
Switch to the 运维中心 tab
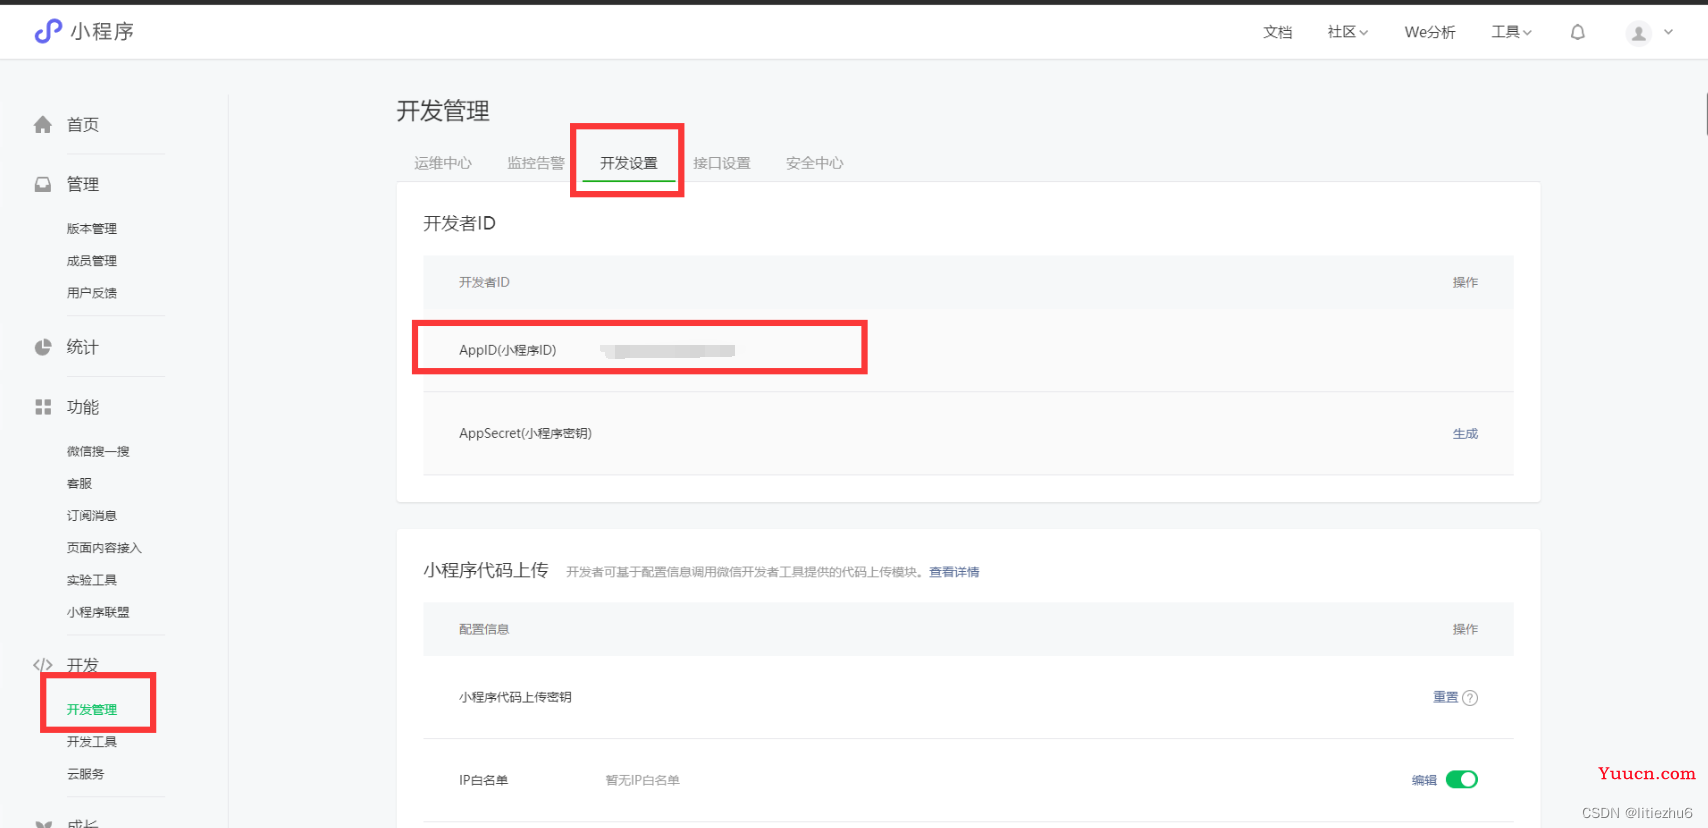[443, 163]
